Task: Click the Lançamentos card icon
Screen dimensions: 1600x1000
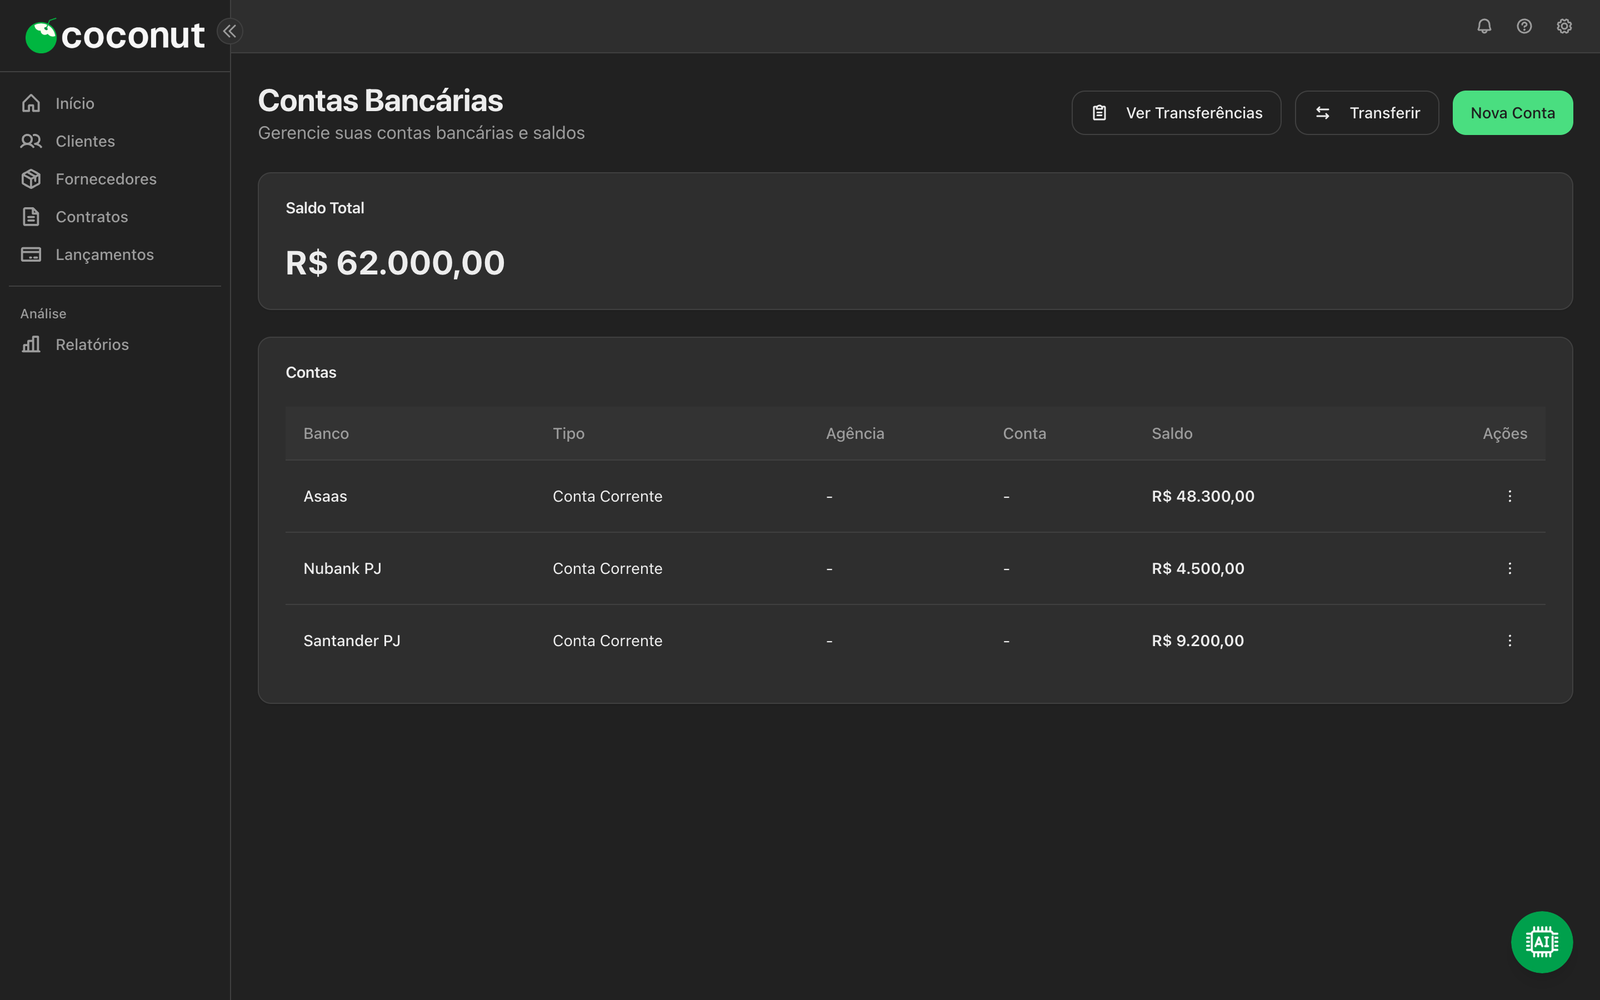Action: (x=31, y=255)
